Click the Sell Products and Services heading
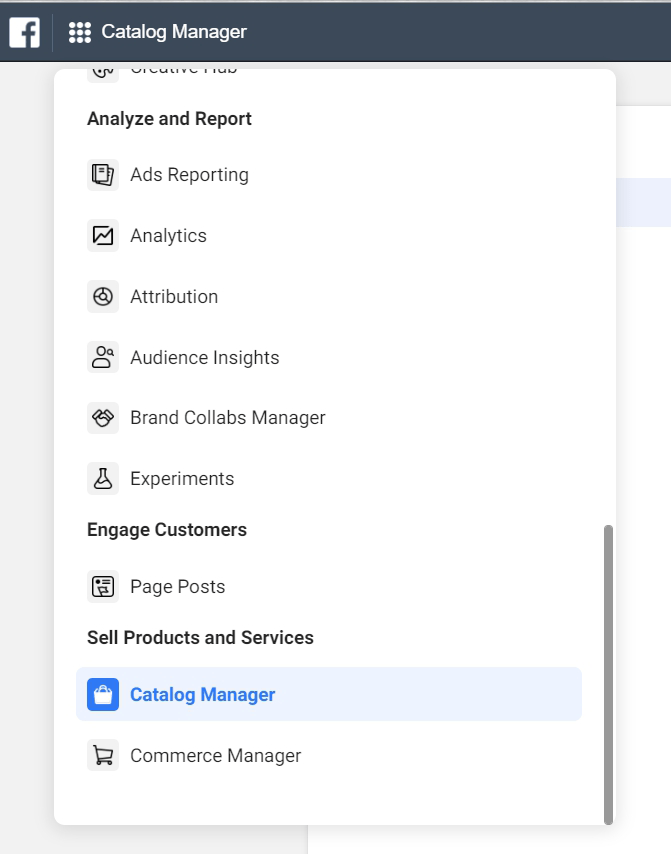This screenshot has height=854, width=671. tap(200, 638)
